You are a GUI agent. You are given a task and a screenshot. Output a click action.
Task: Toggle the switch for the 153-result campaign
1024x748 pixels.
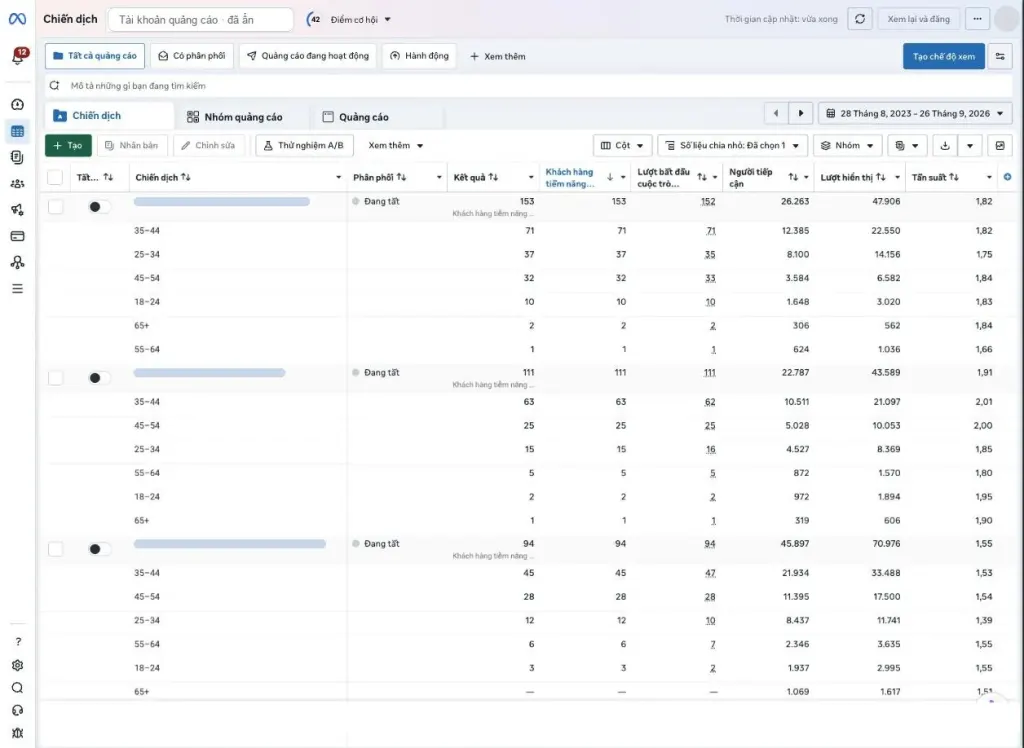pyautogui.click(x=99, y=206)
